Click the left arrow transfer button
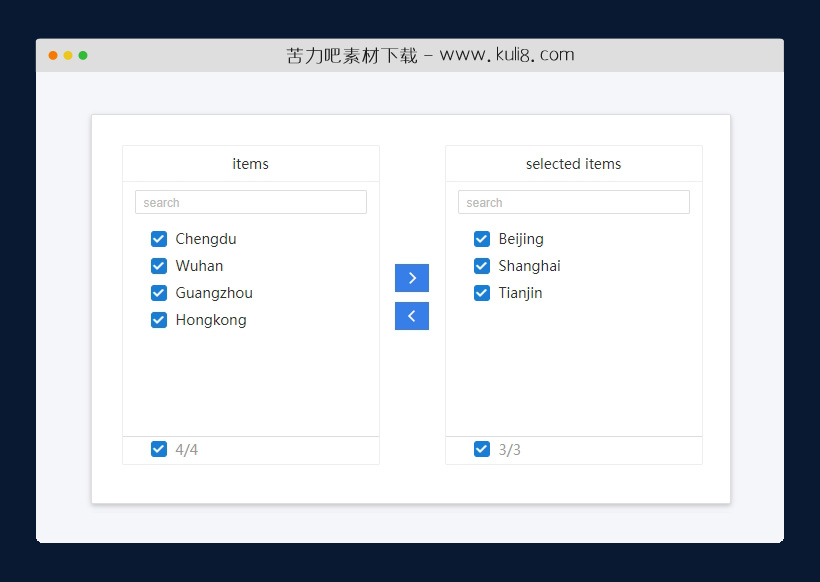 [411, 316]
